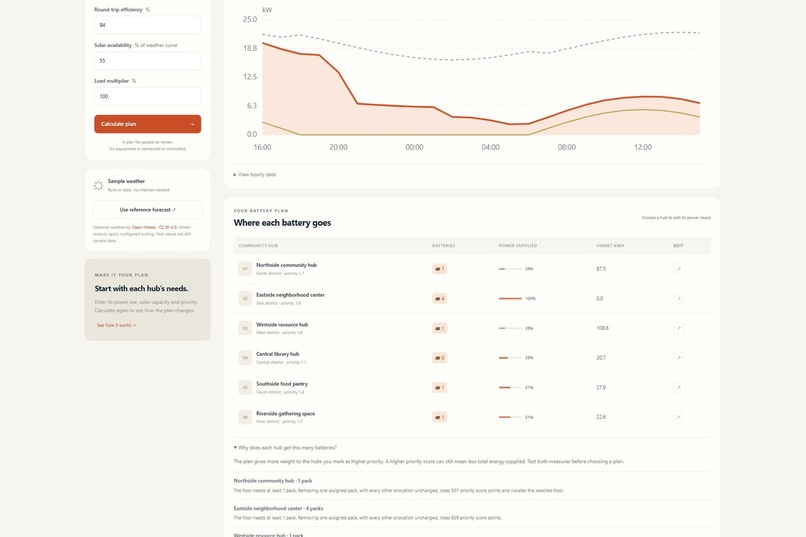This screenshot has height=537, width=806.
Task: Click the 20:00 chart axis label
Action: [338, 147]
